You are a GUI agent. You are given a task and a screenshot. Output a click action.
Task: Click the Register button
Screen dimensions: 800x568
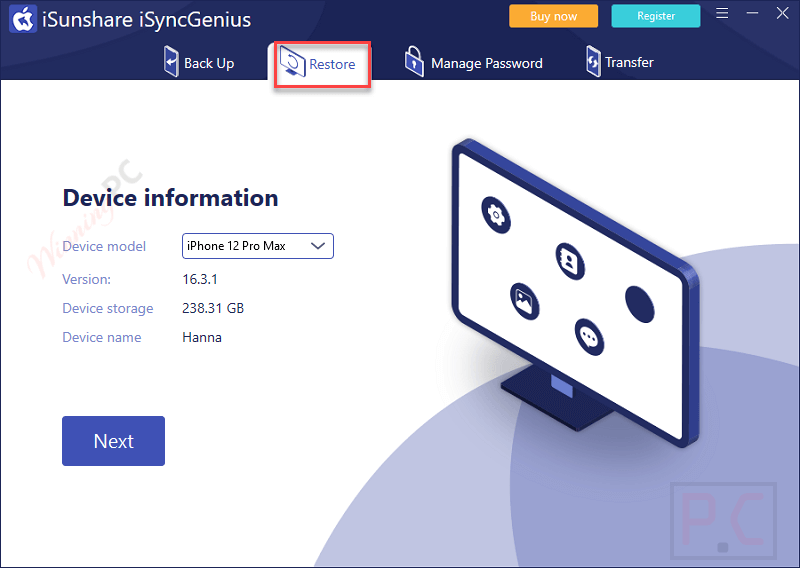click(x=656, y=16)
